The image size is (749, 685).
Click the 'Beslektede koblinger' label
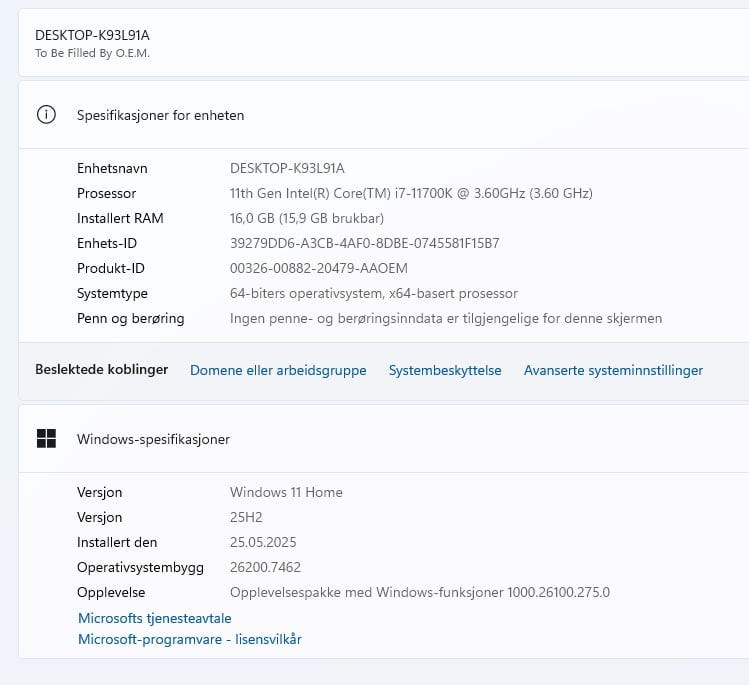102,369
